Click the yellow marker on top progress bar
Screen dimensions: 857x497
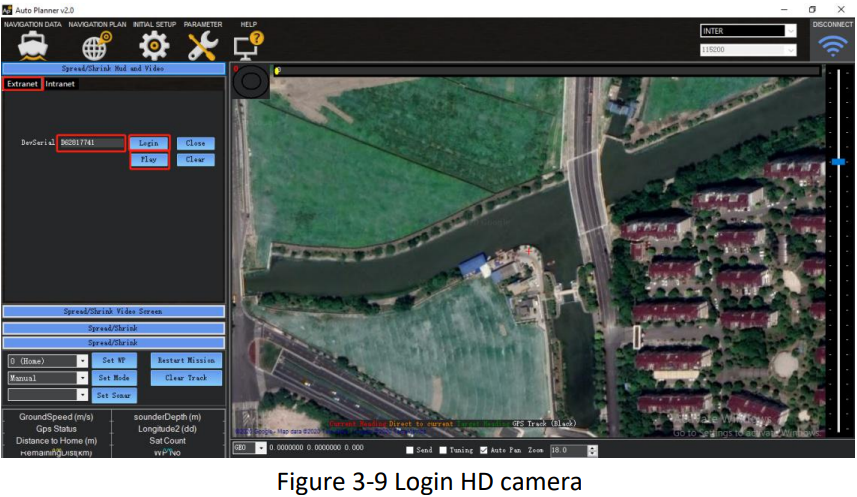278,71
